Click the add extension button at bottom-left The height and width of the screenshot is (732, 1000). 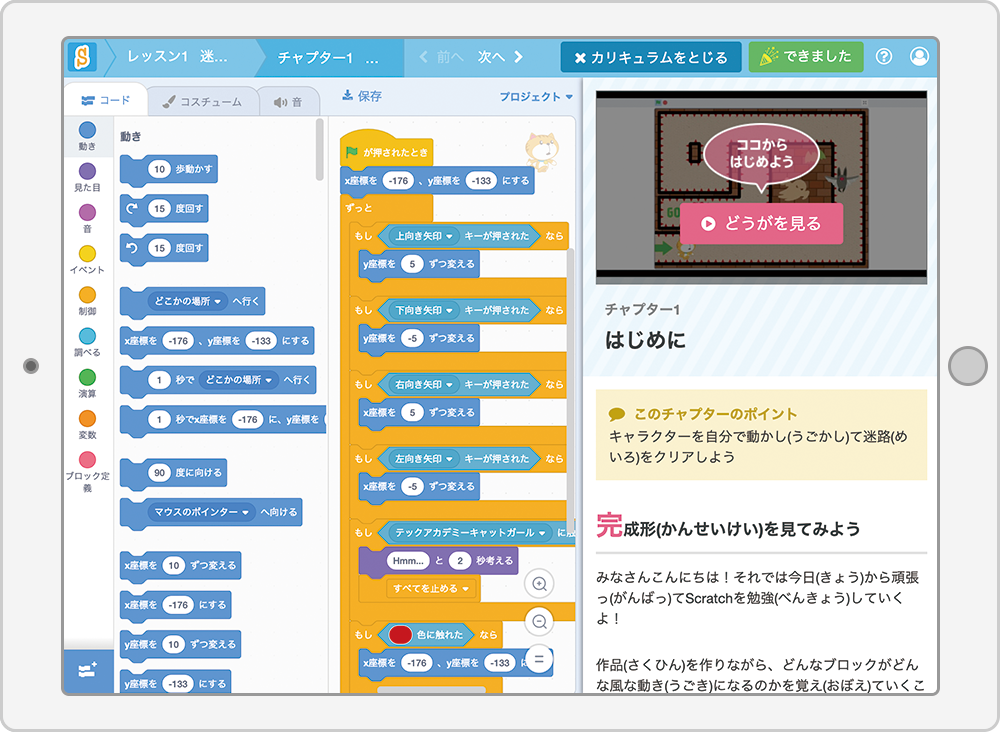tap(88, 671)
